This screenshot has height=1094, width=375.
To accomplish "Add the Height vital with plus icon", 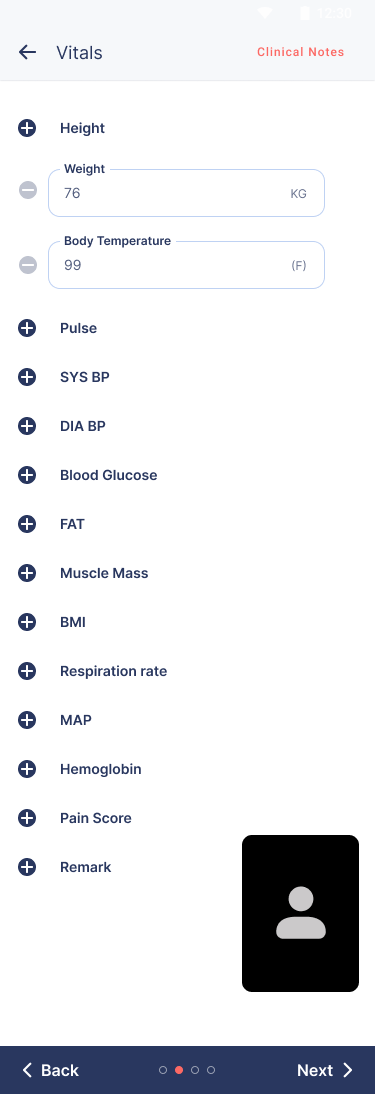I will 27,128.
